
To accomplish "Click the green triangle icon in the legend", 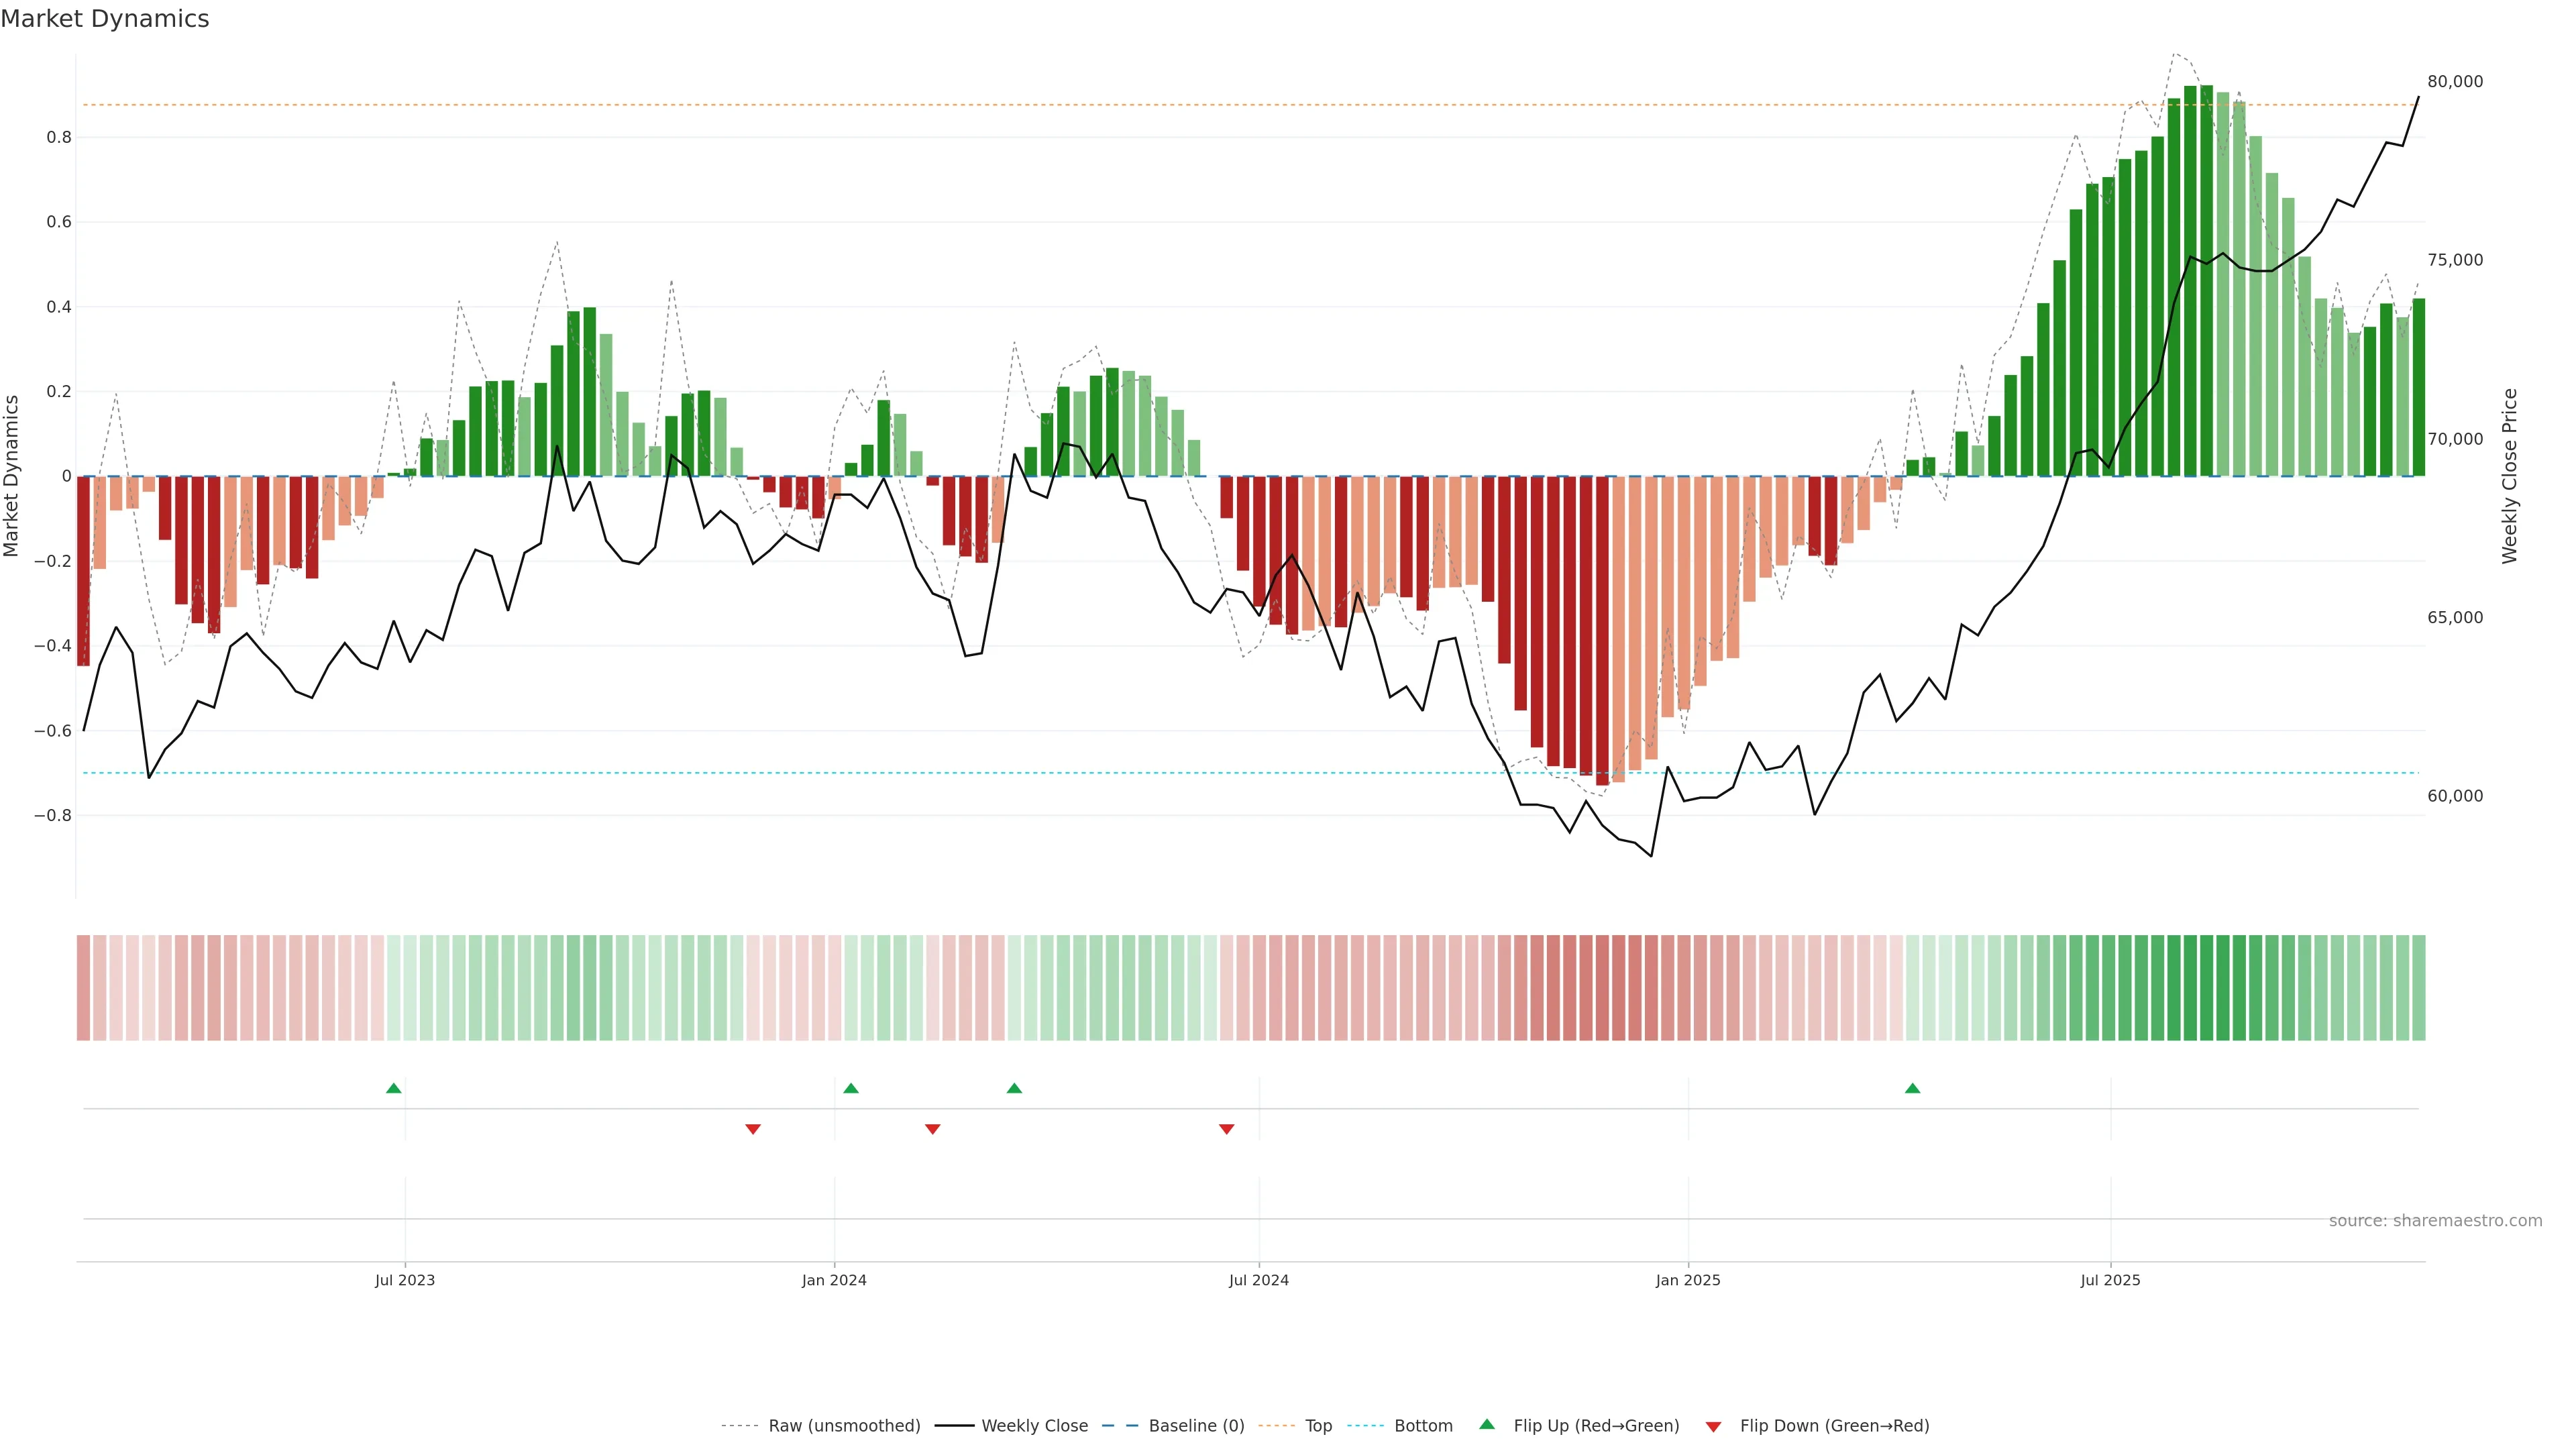I will (x=1487, y=1424).
